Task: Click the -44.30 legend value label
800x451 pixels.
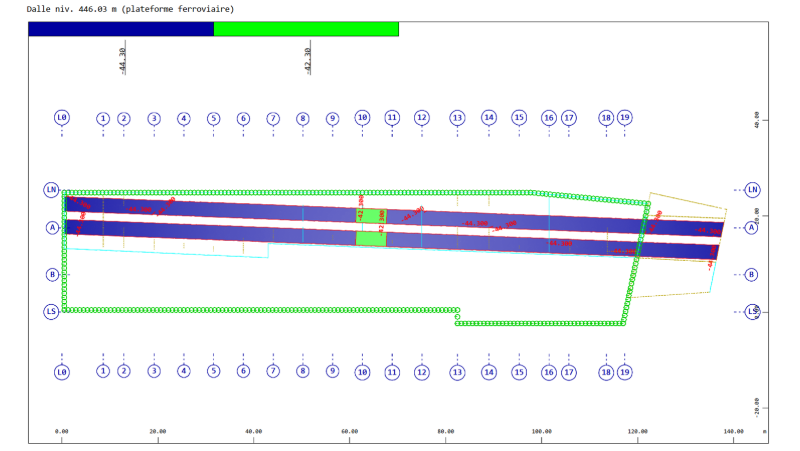Action: pos(122,61)
